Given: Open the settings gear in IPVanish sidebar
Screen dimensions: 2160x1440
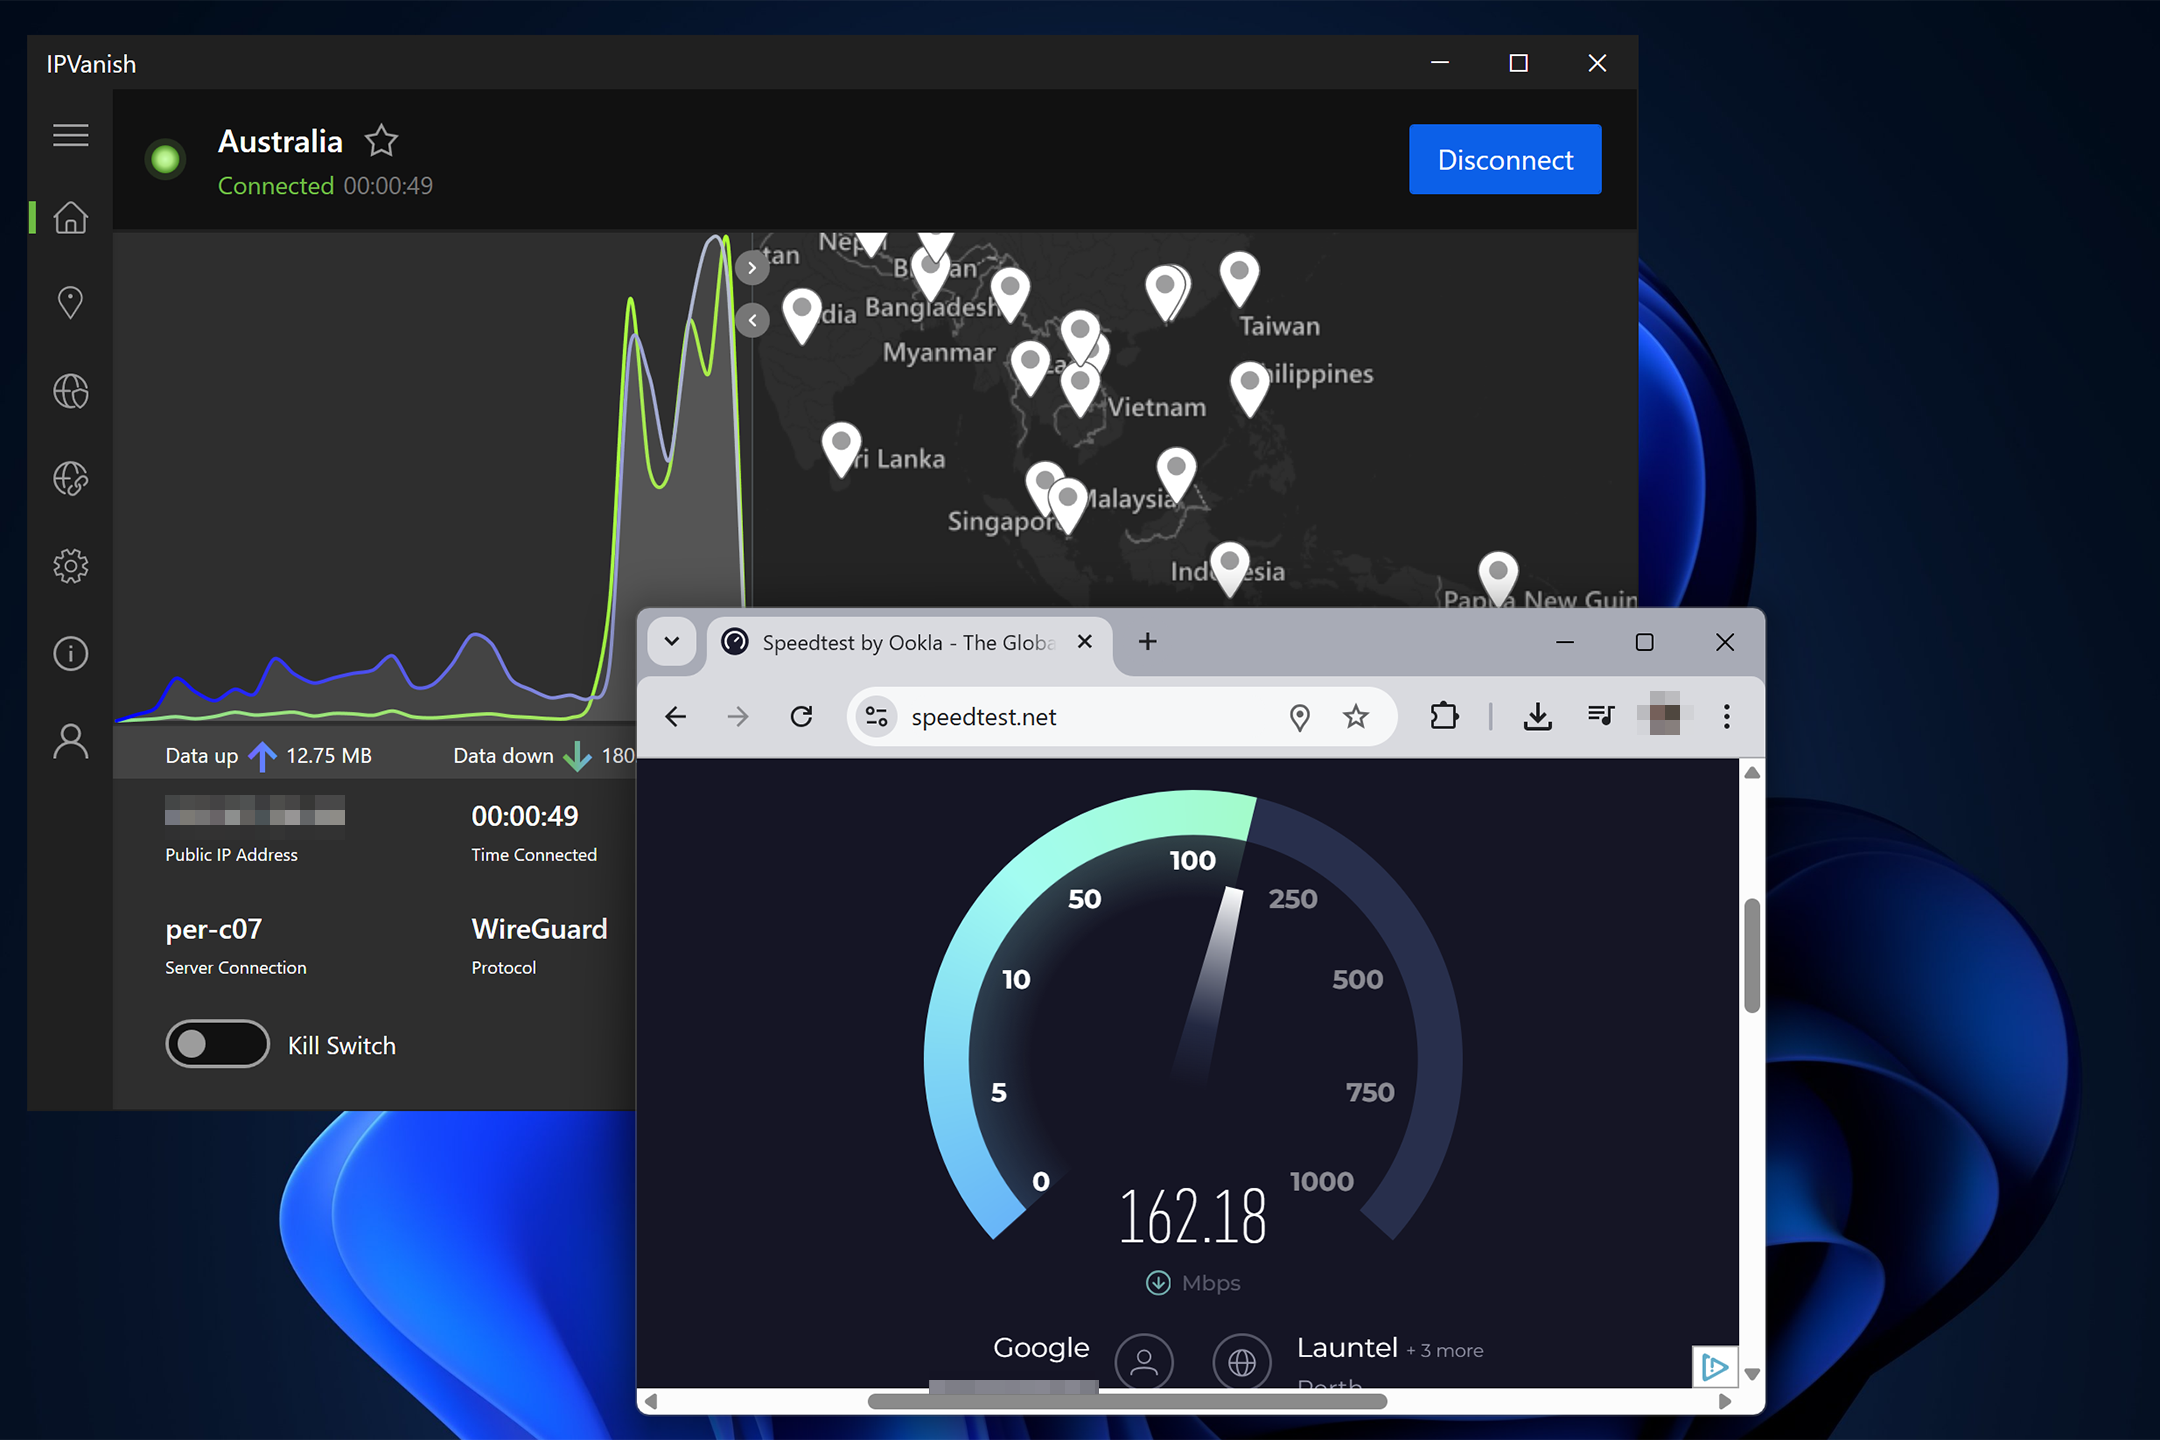Looking at the screenshot, I should [71, 566].
